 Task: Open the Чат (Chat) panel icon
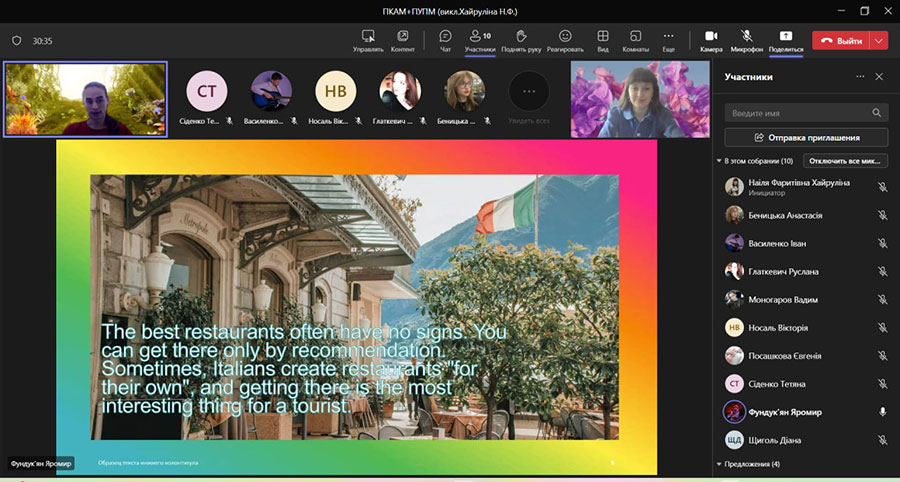pos(445,37)
